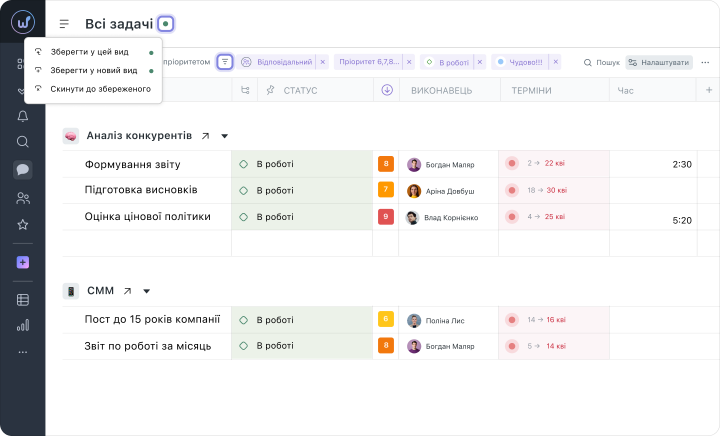Image resolution: width=720 pixels, height=436 pixels.
Task: Click priority 6 badge of Пост до 15 років
Action: (x=386, y=319)
